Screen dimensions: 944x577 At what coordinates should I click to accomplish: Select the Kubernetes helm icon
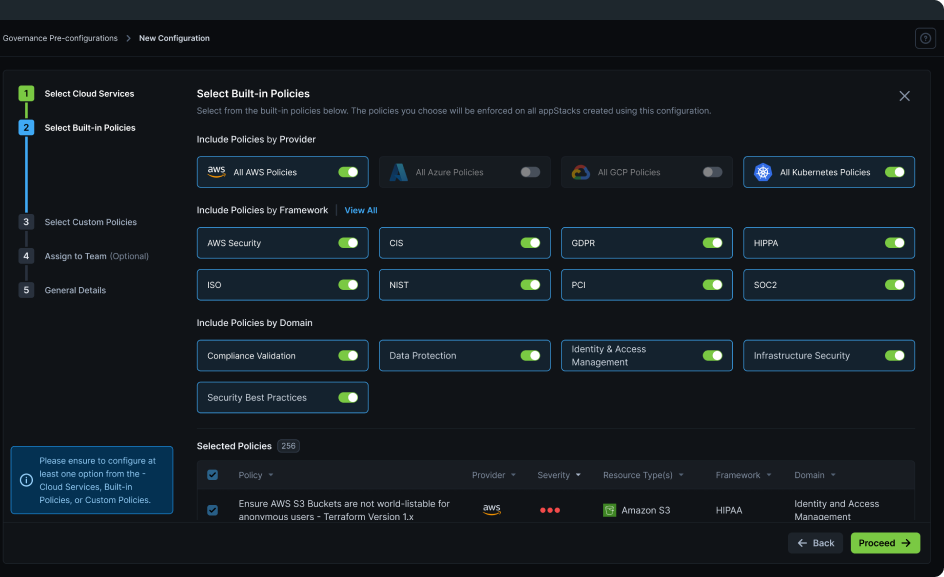[x=763, y=171]
